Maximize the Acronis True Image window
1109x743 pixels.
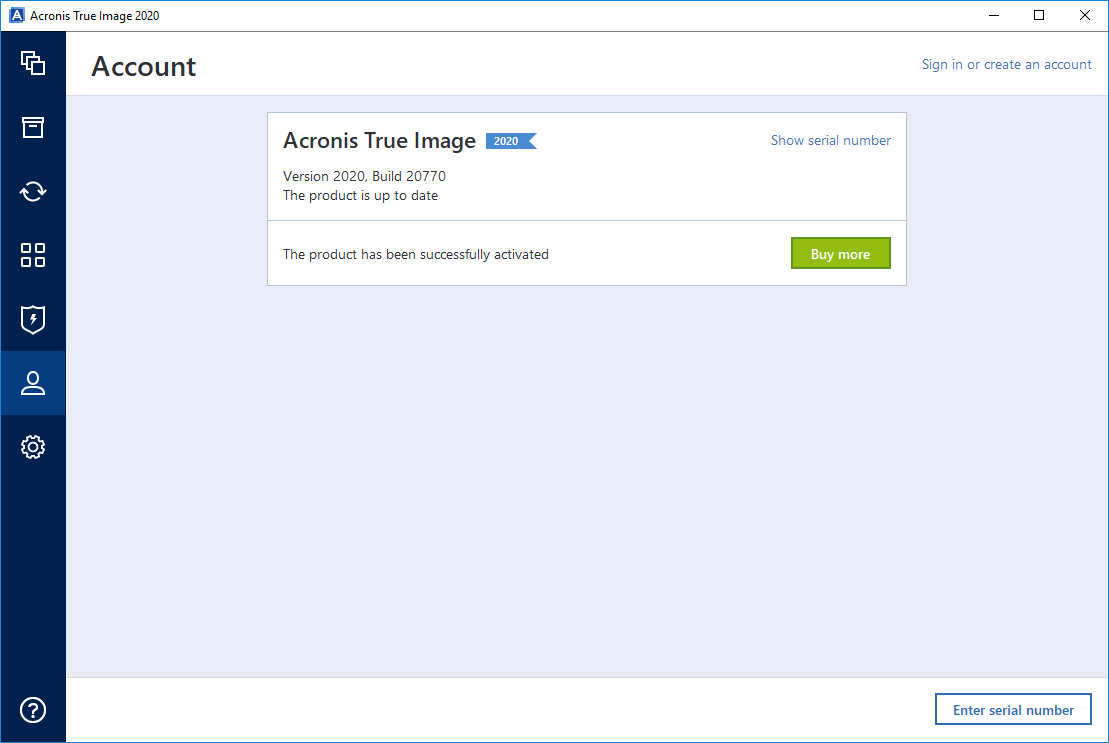tap(1037, 15)
